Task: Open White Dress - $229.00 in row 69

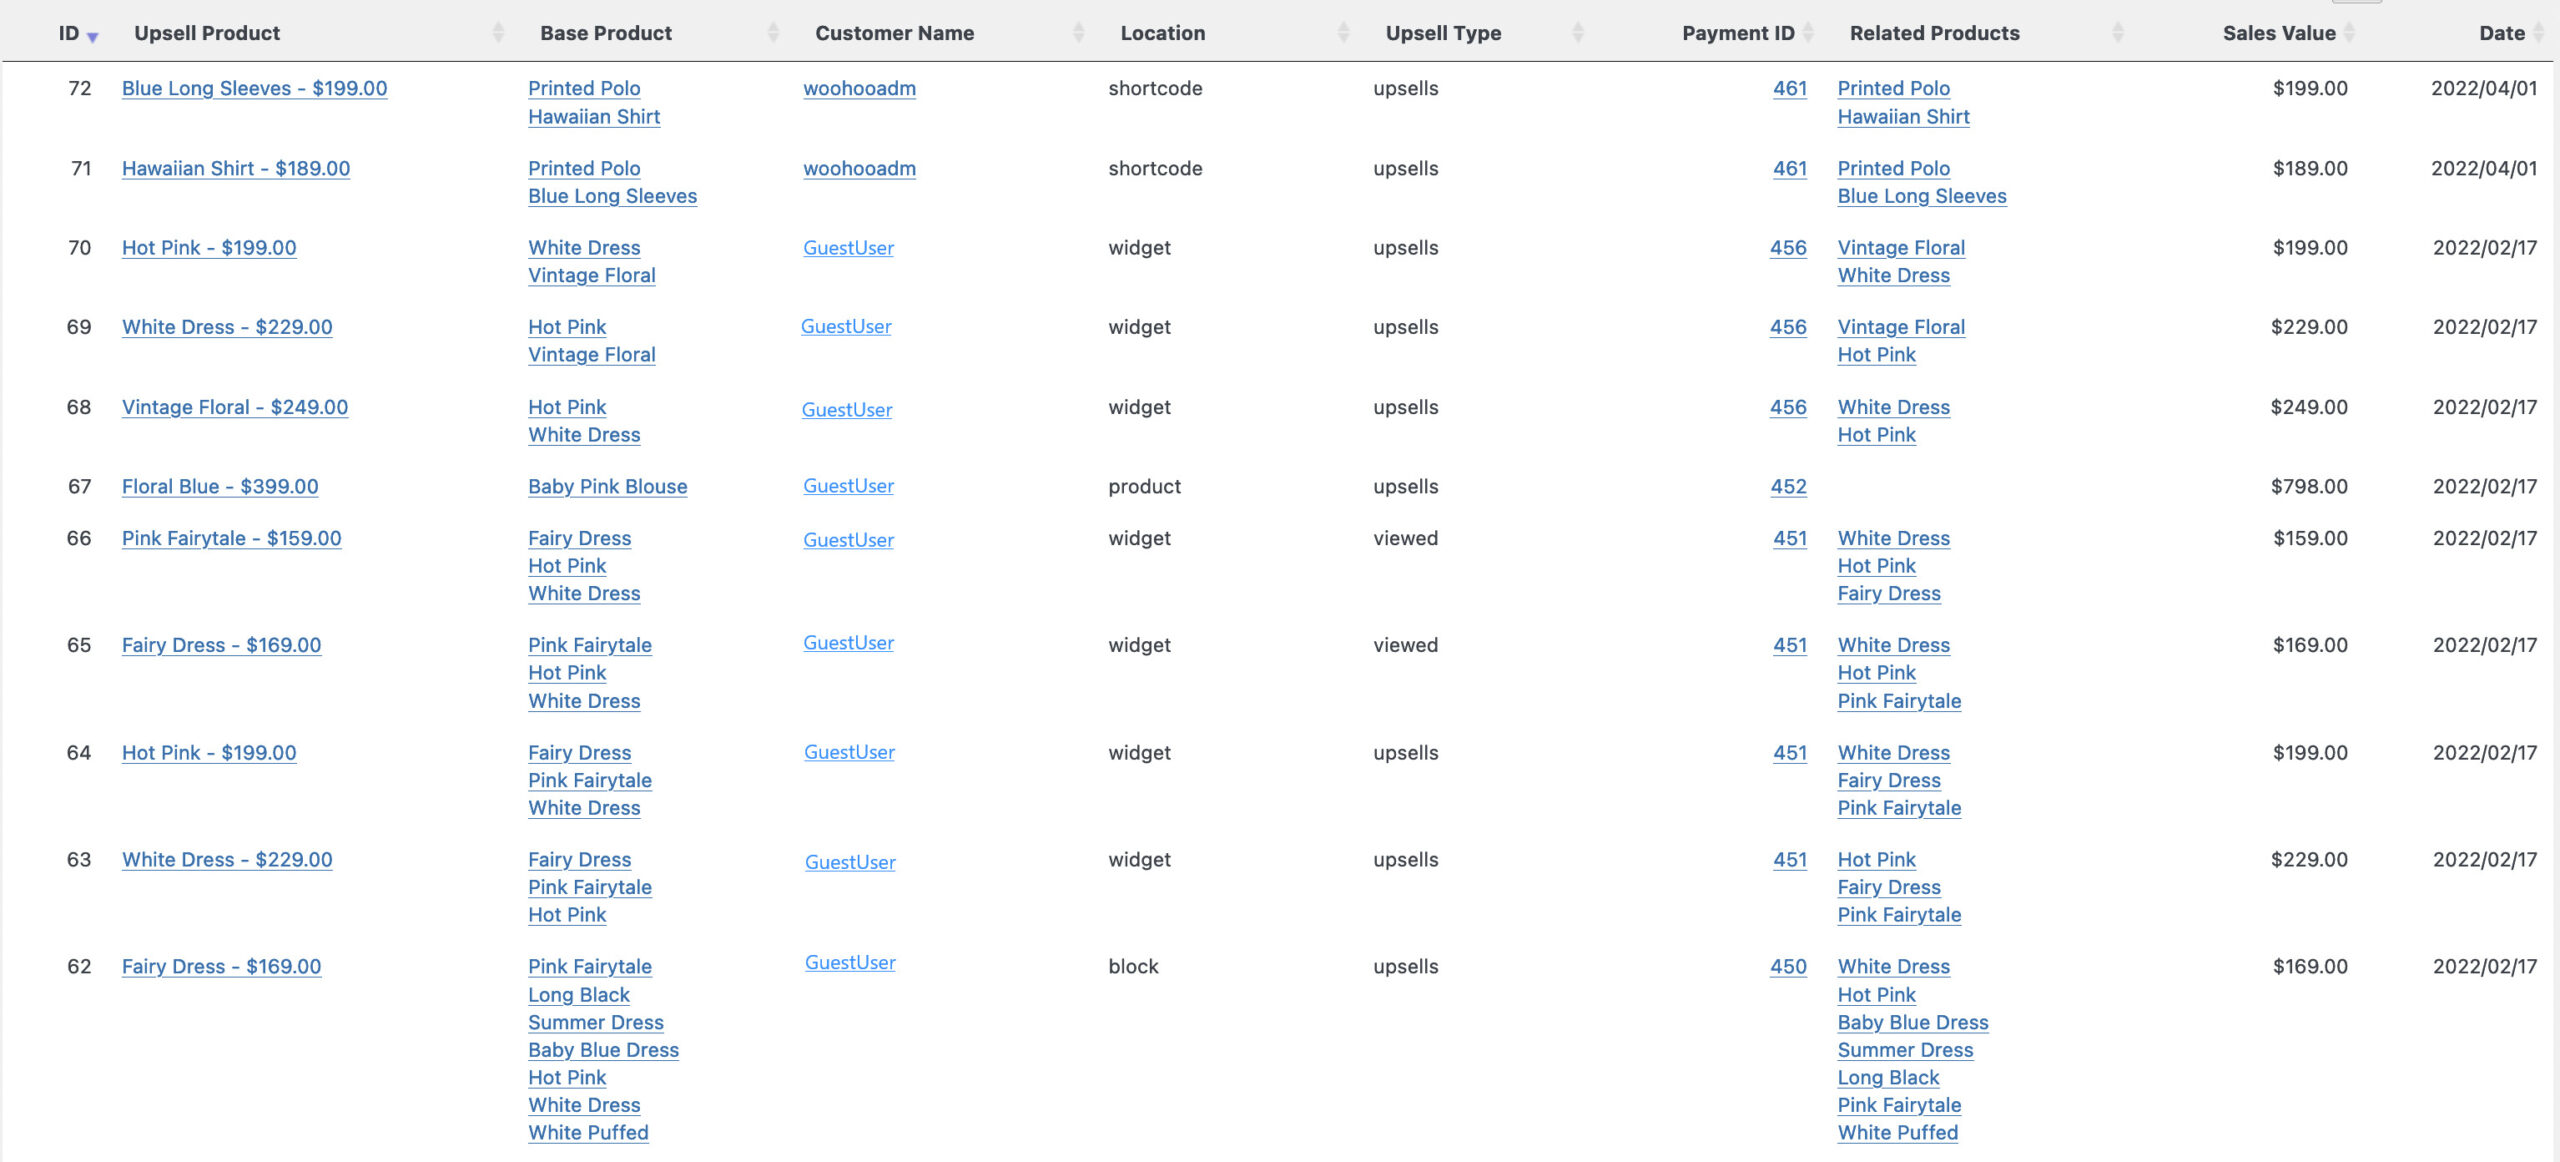Action: [x=227, y=326]
